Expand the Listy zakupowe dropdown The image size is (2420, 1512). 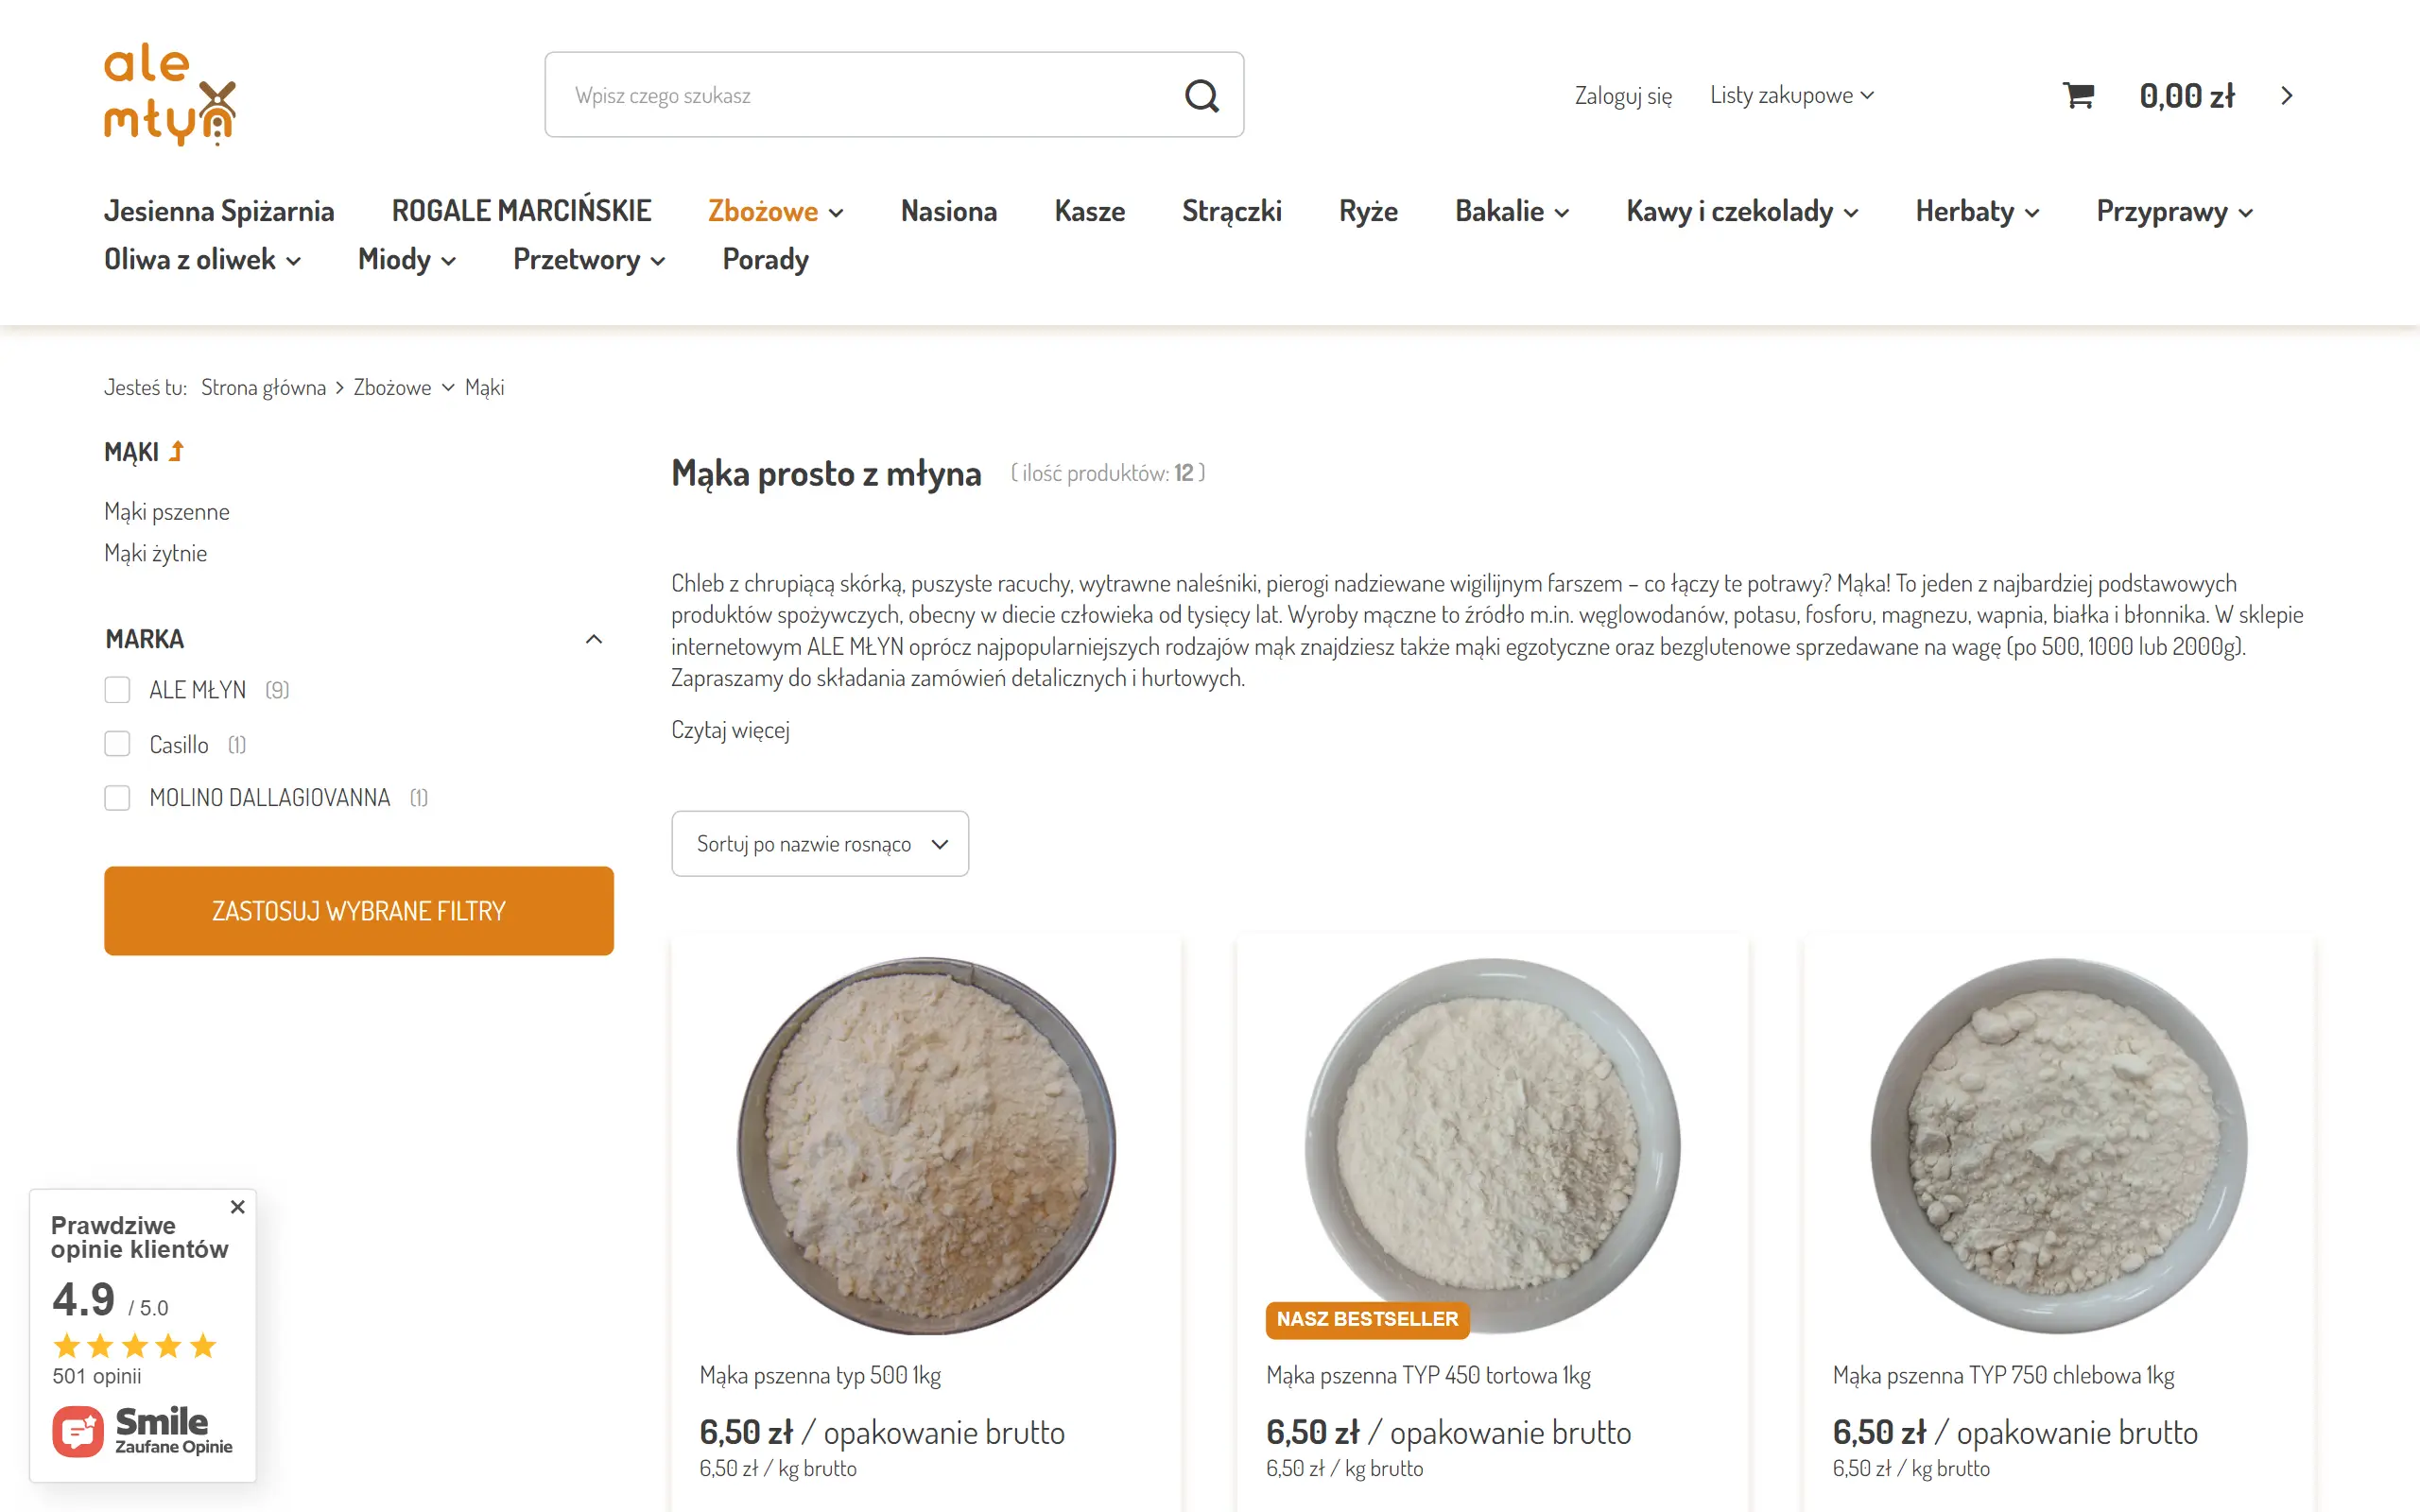coord(1791,95)
